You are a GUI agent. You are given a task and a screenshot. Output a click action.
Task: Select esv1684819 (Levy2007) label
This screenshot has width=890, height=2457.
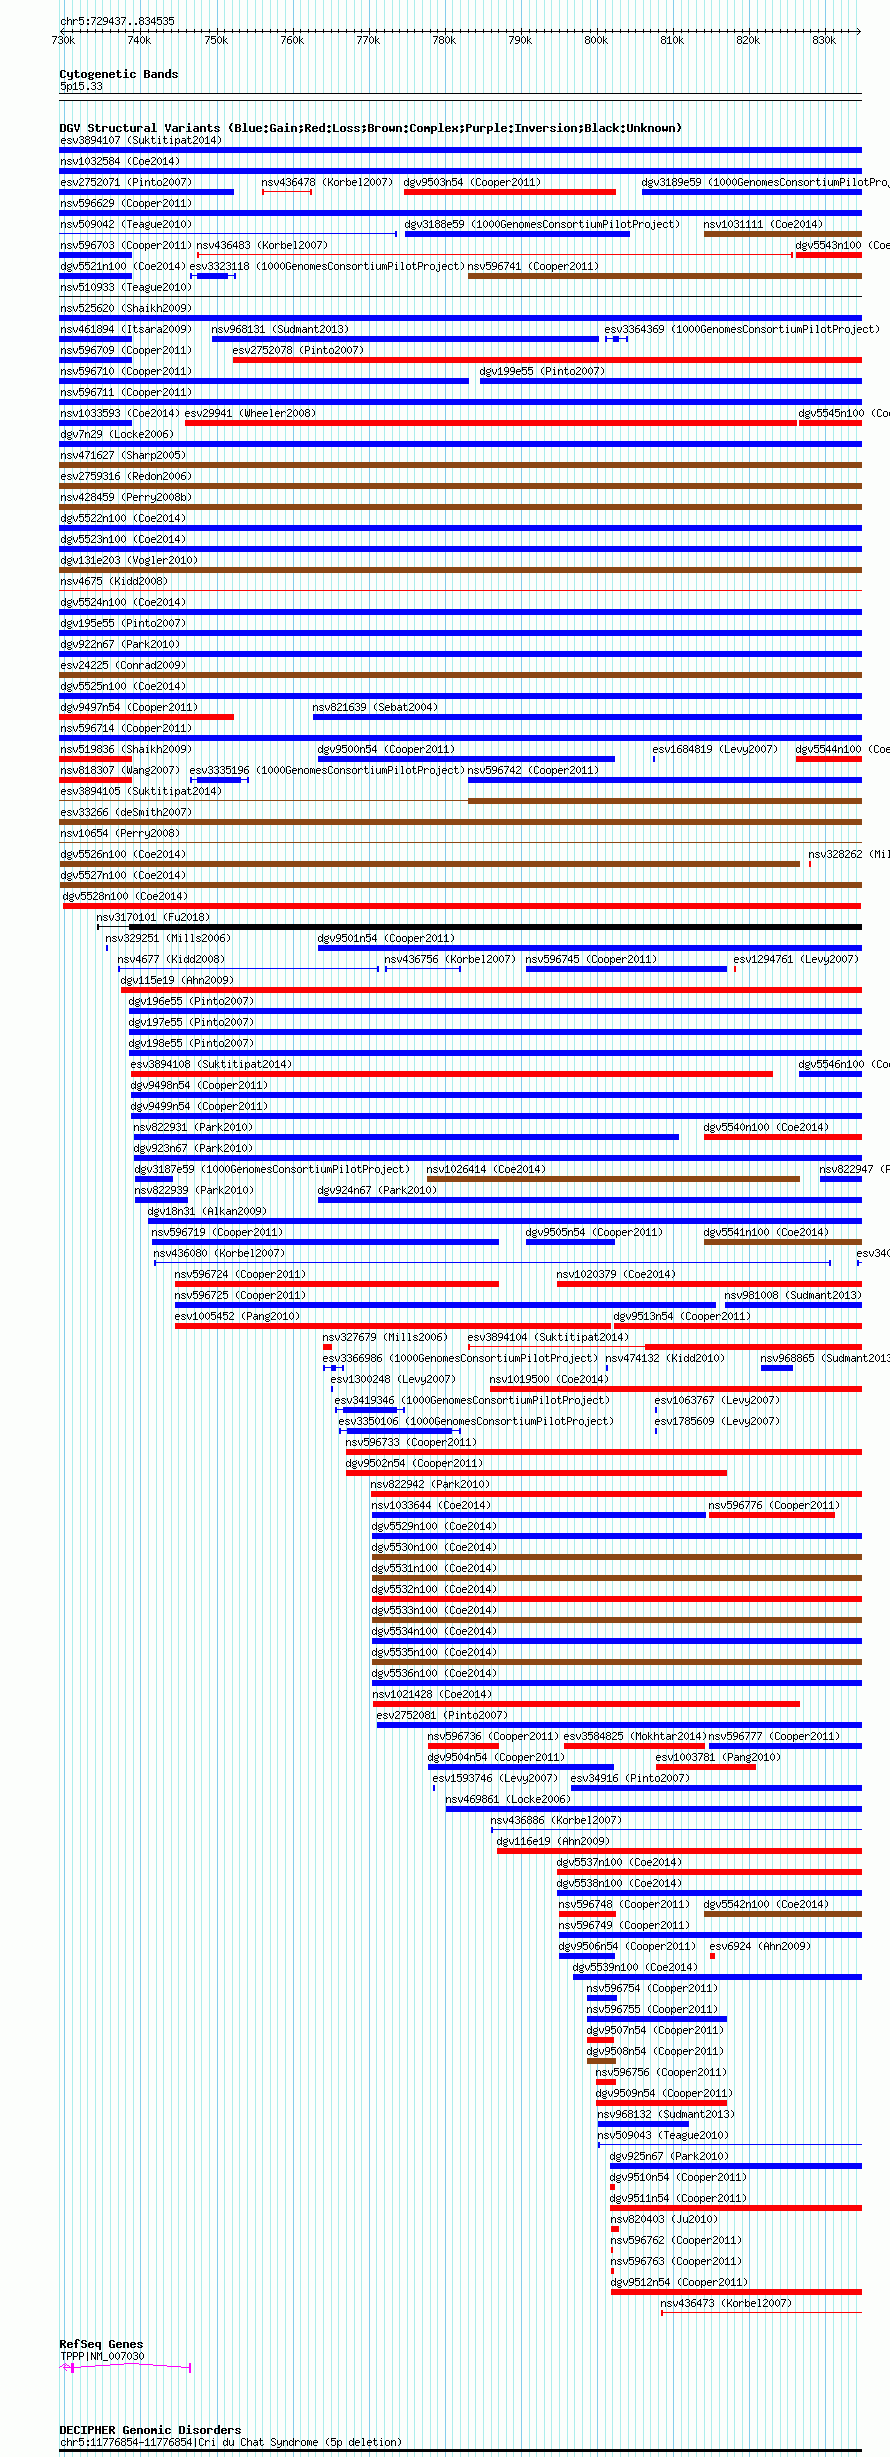pos(715,749)
